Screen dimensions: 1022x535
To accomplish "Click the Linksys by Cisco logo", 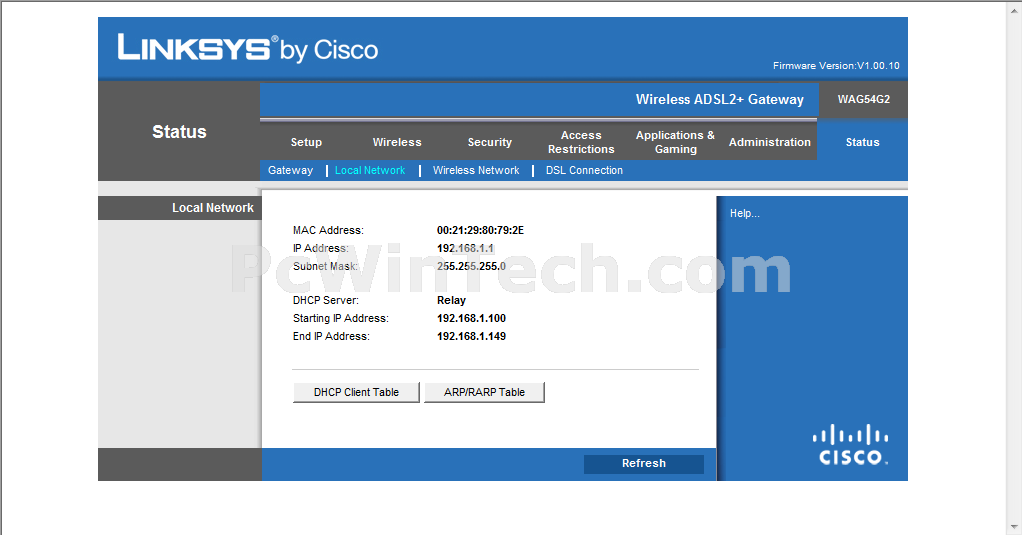I will (248, 49).
